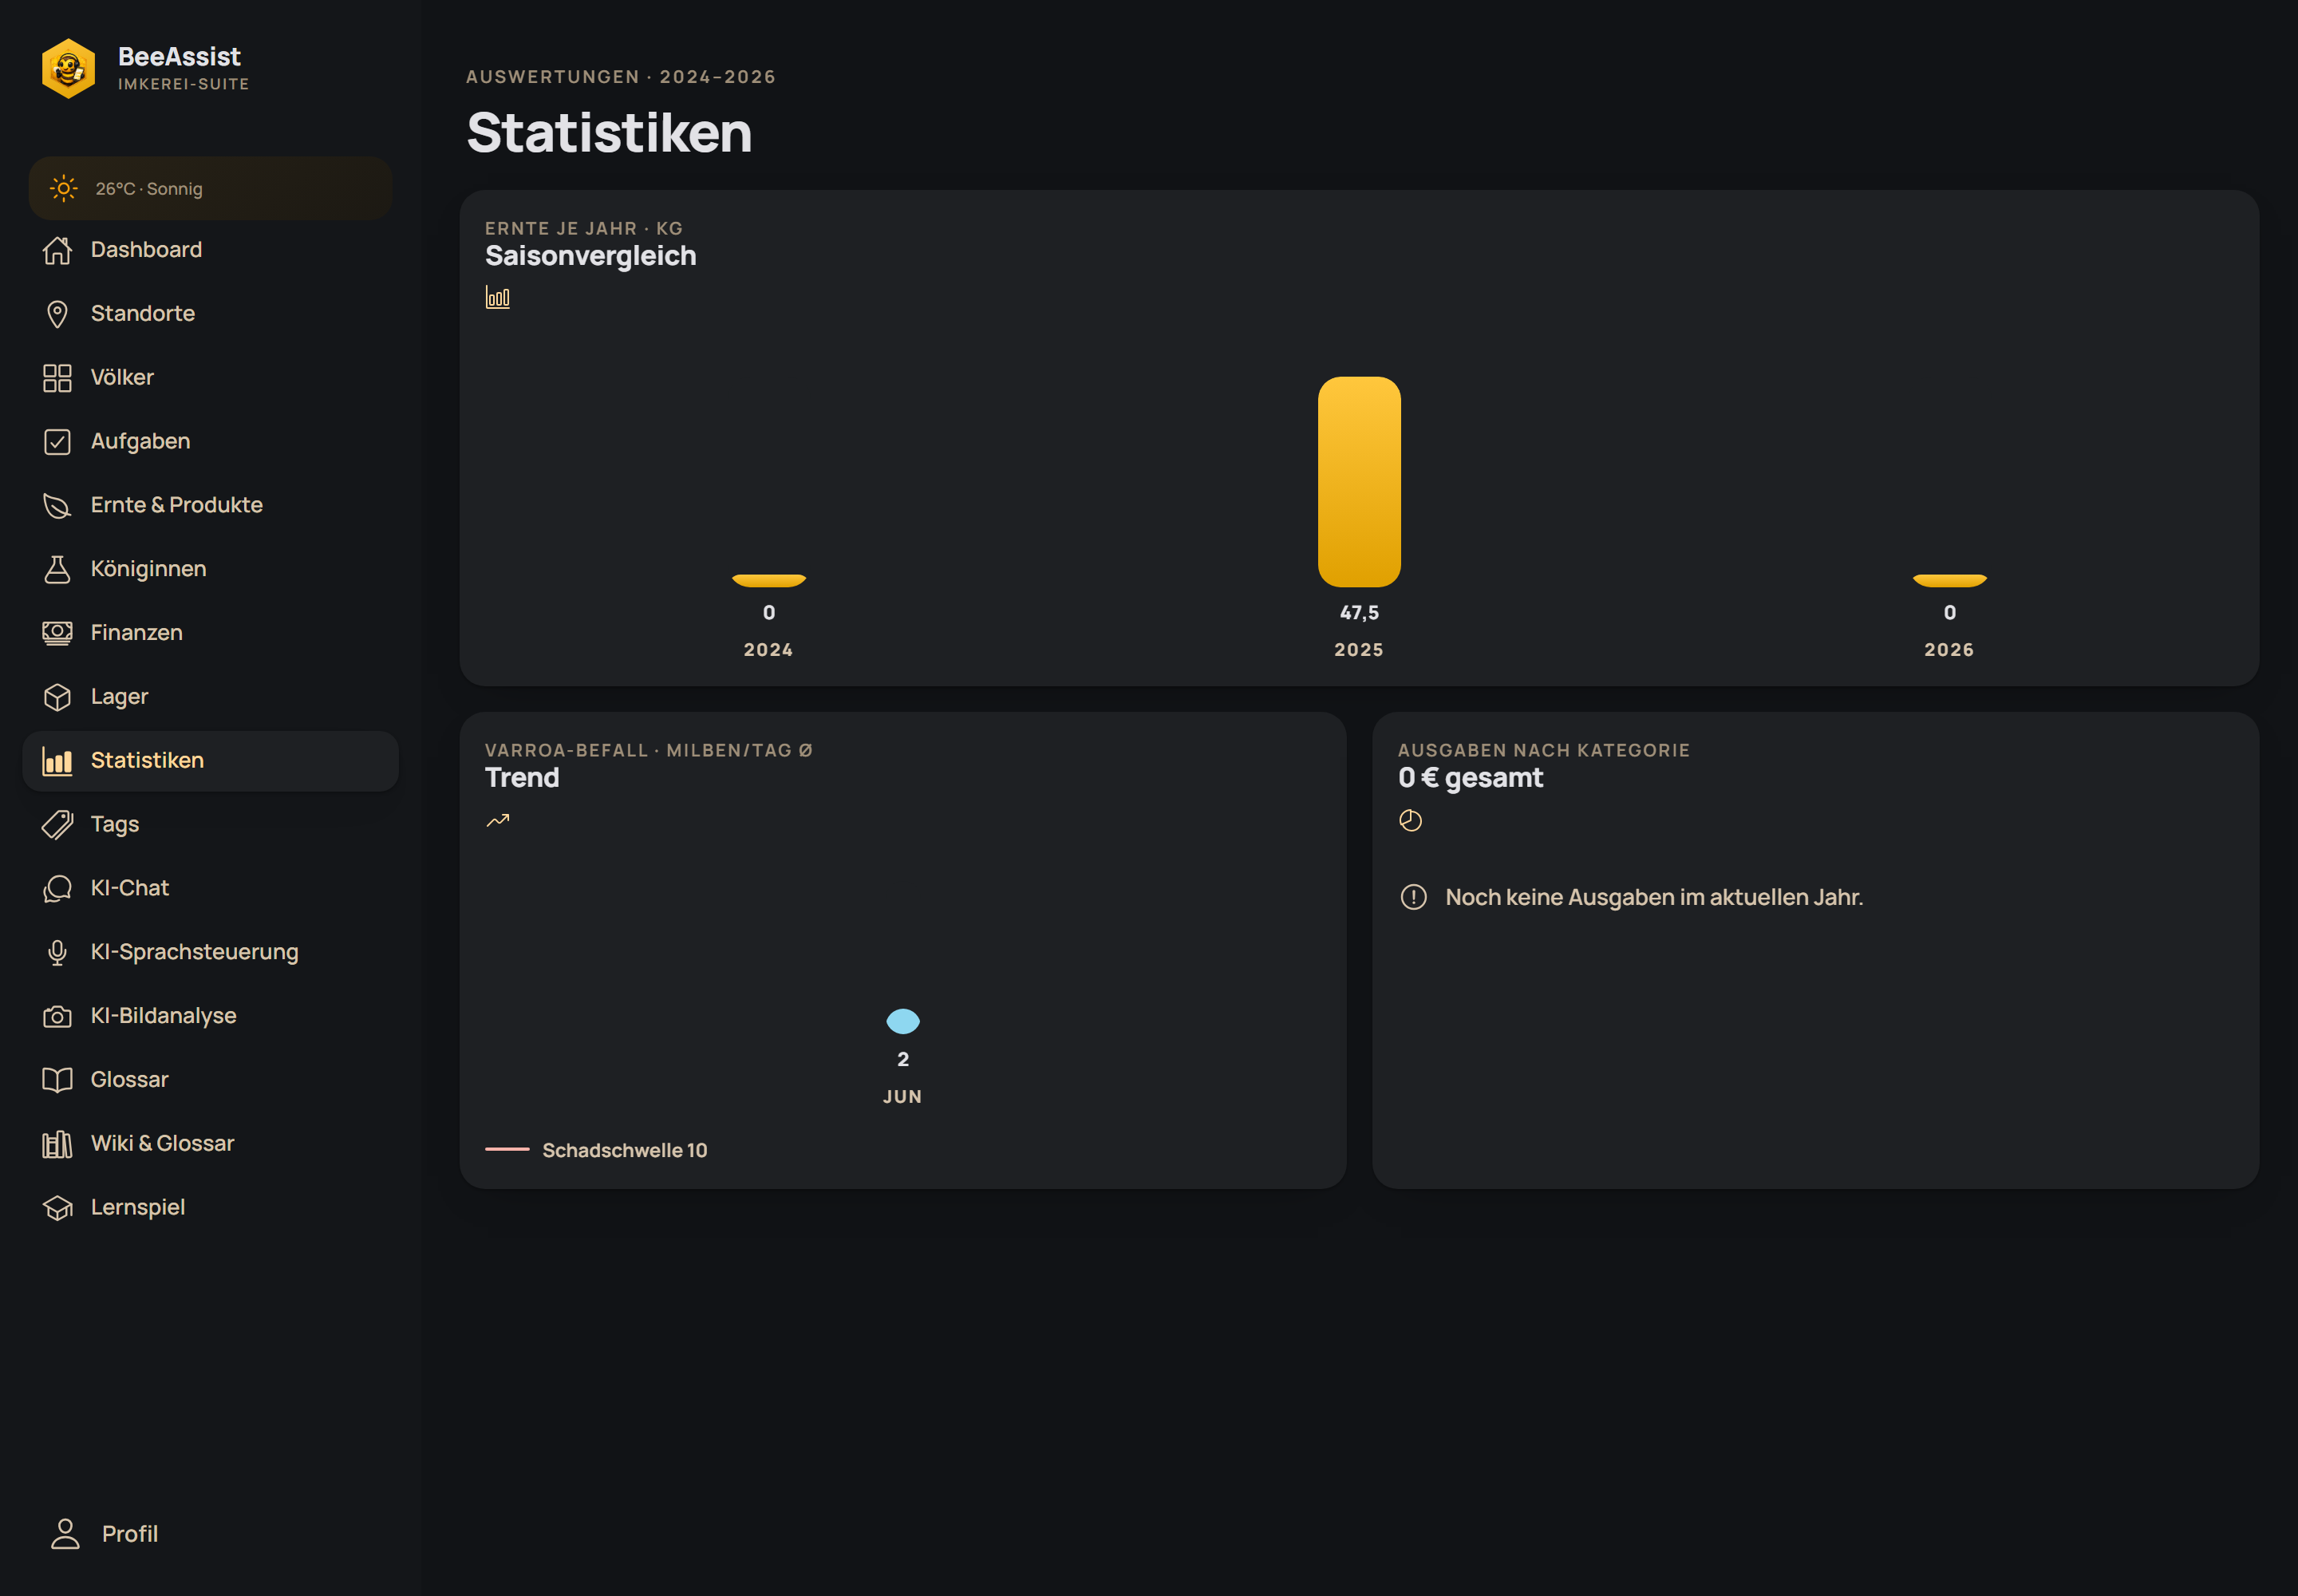Click the 0 € gesamt heading
Image resolution: width=2298 pixels, height=1596 pixels.
tap(1470, 778)
